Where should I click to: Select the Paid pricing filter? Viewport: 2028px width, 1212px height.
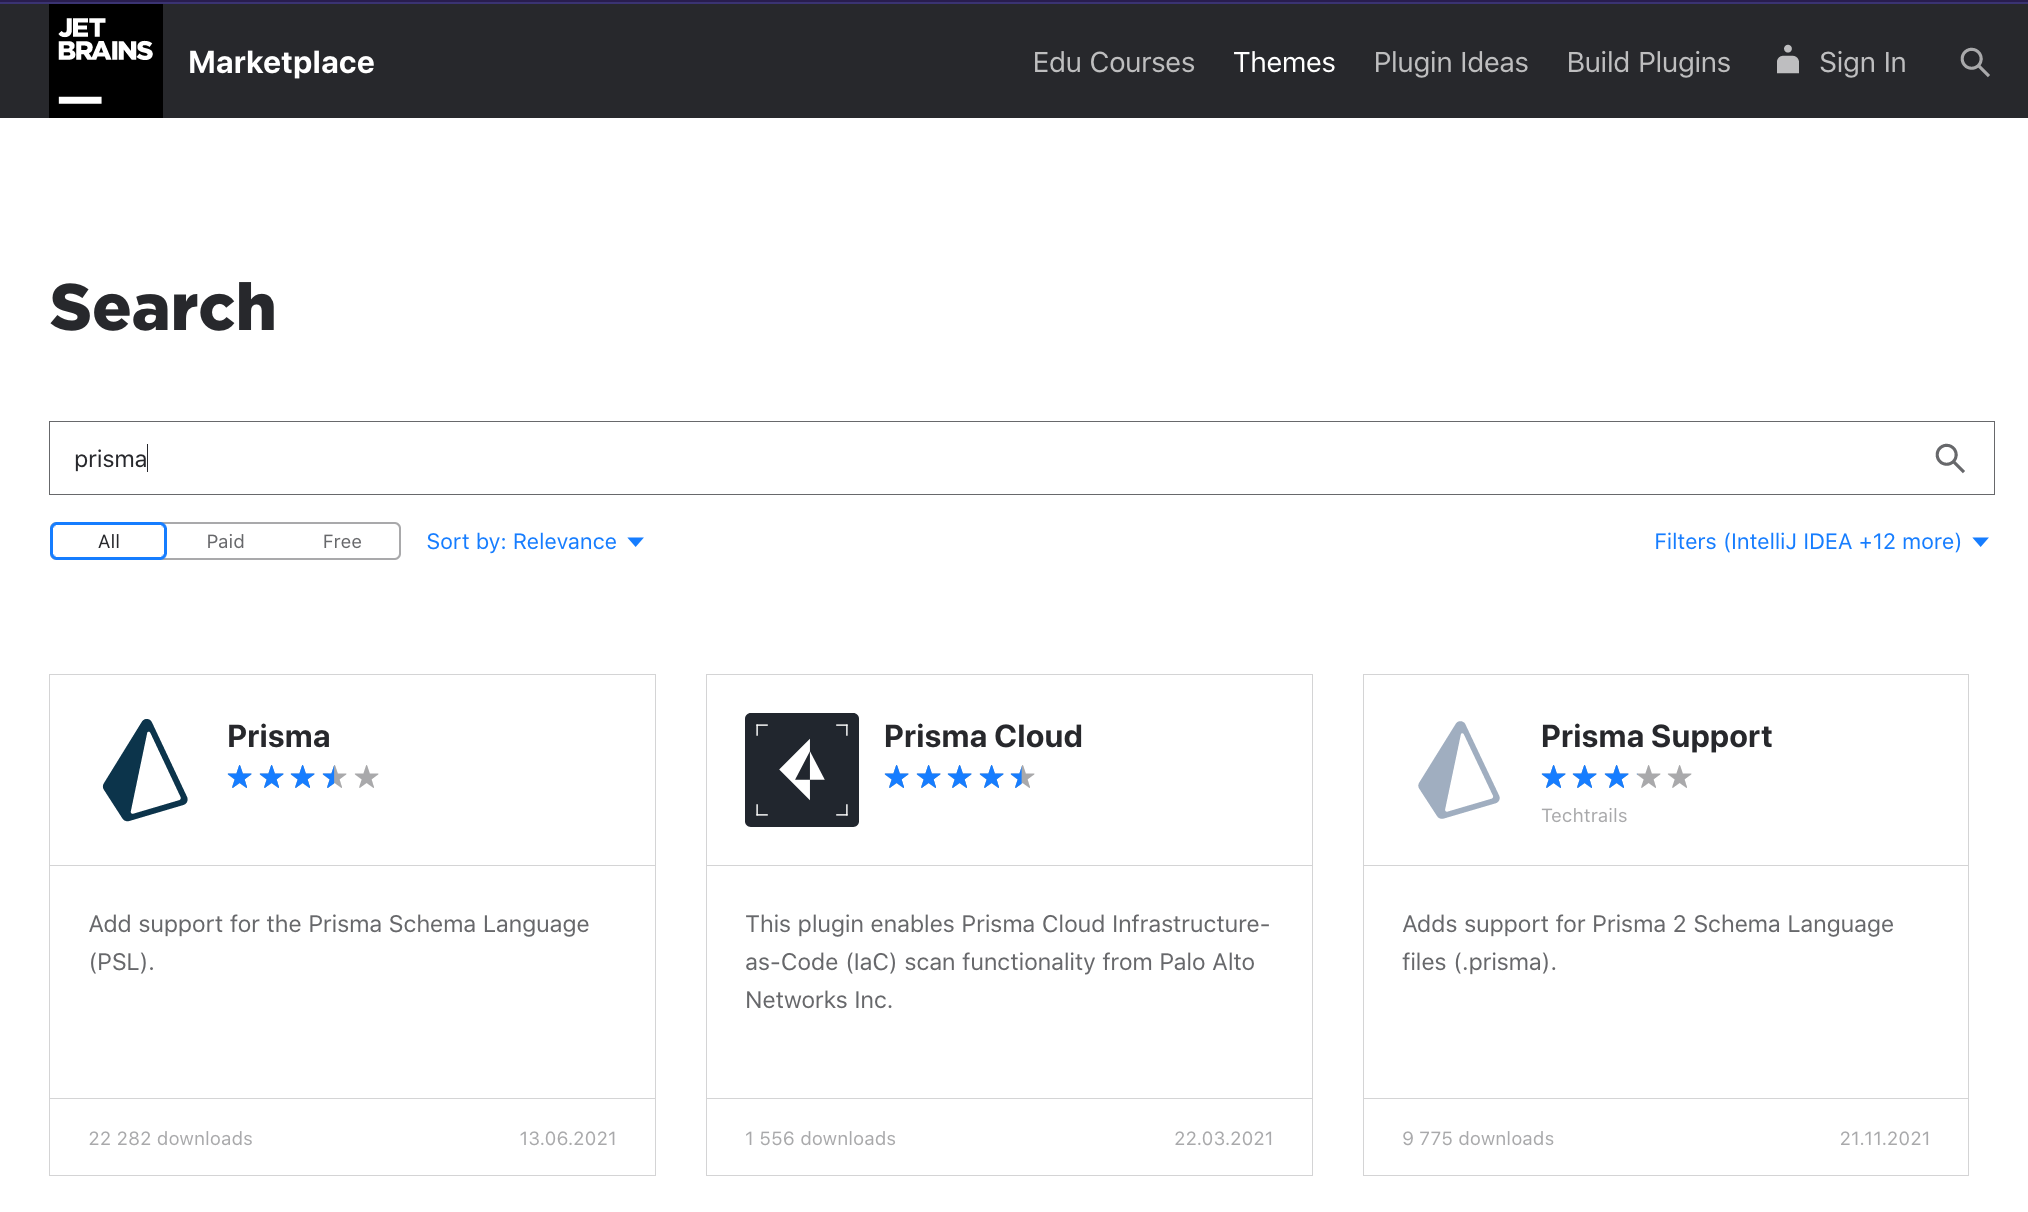(225, 541)
